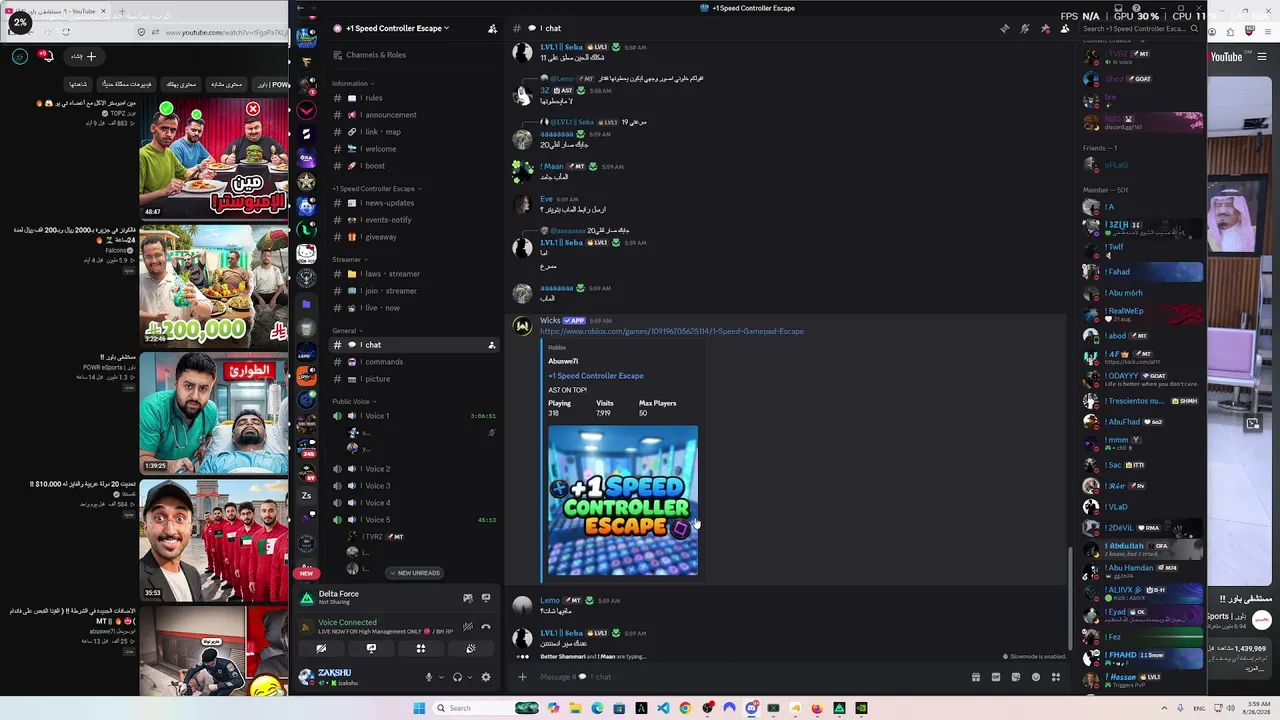
Task: Collapse the Public Voice category
Action: coord(353,402)
